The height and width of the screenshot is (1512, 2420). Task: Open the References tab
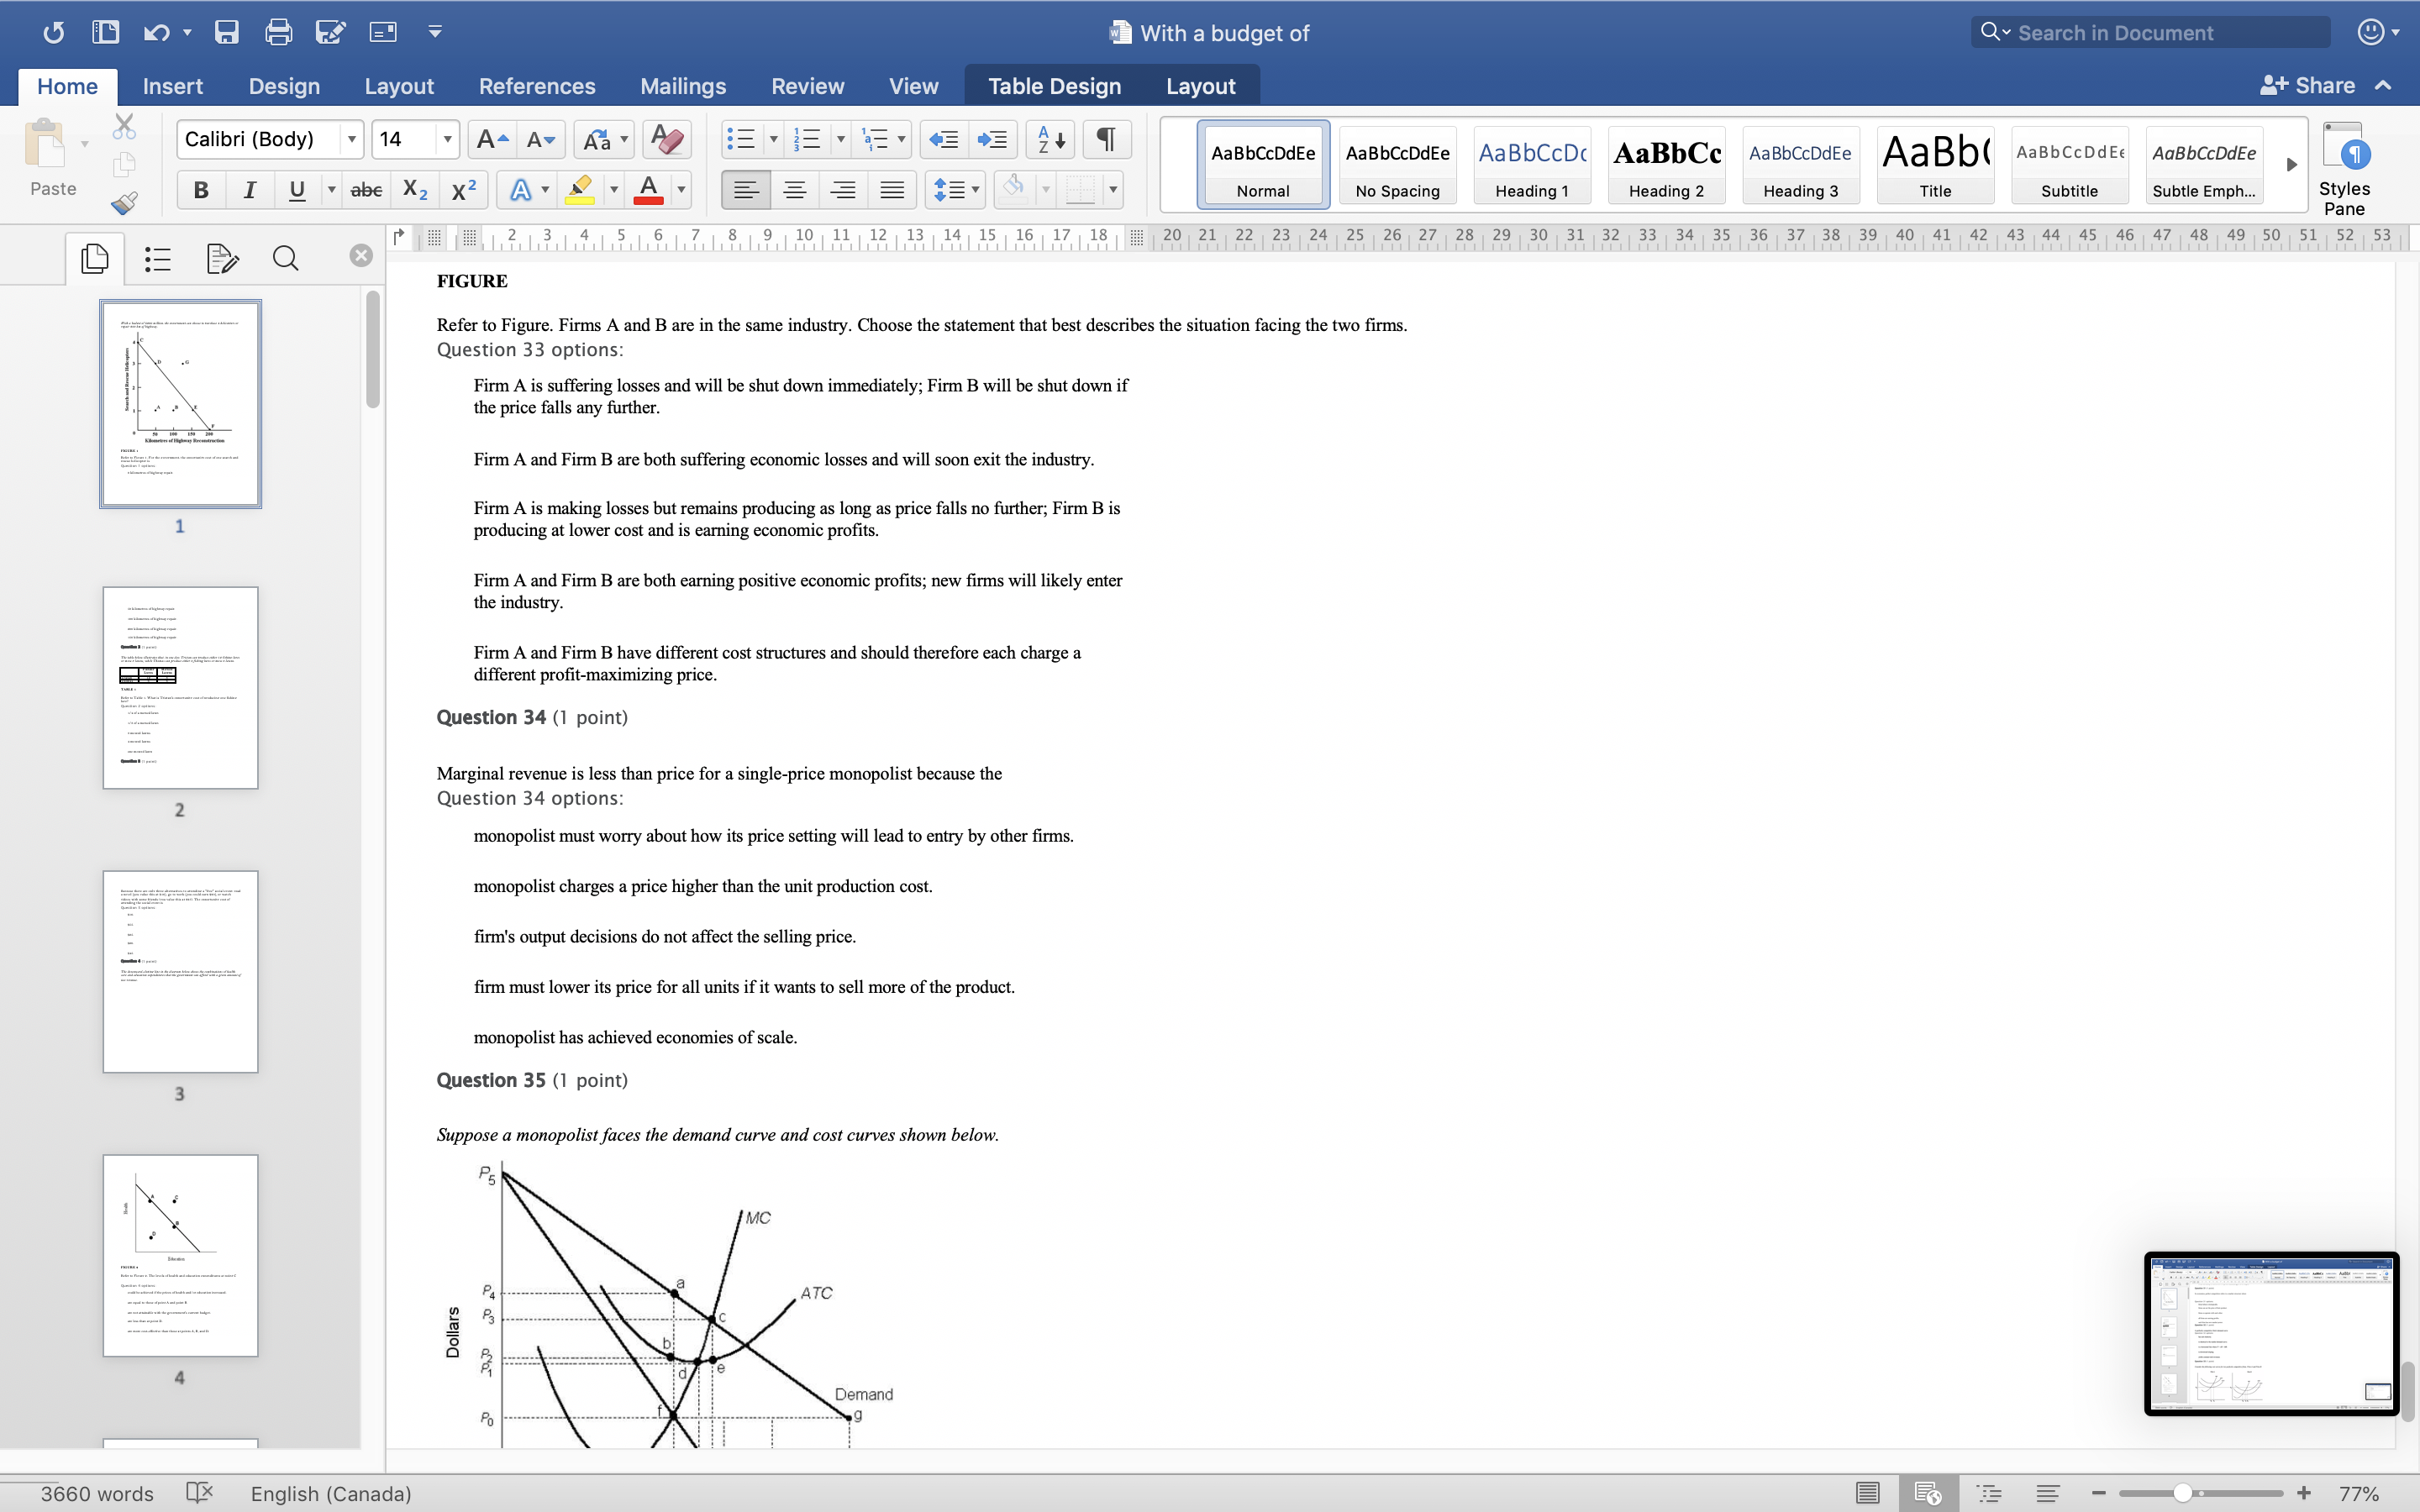pyautogui.click(x=536, y=86)
